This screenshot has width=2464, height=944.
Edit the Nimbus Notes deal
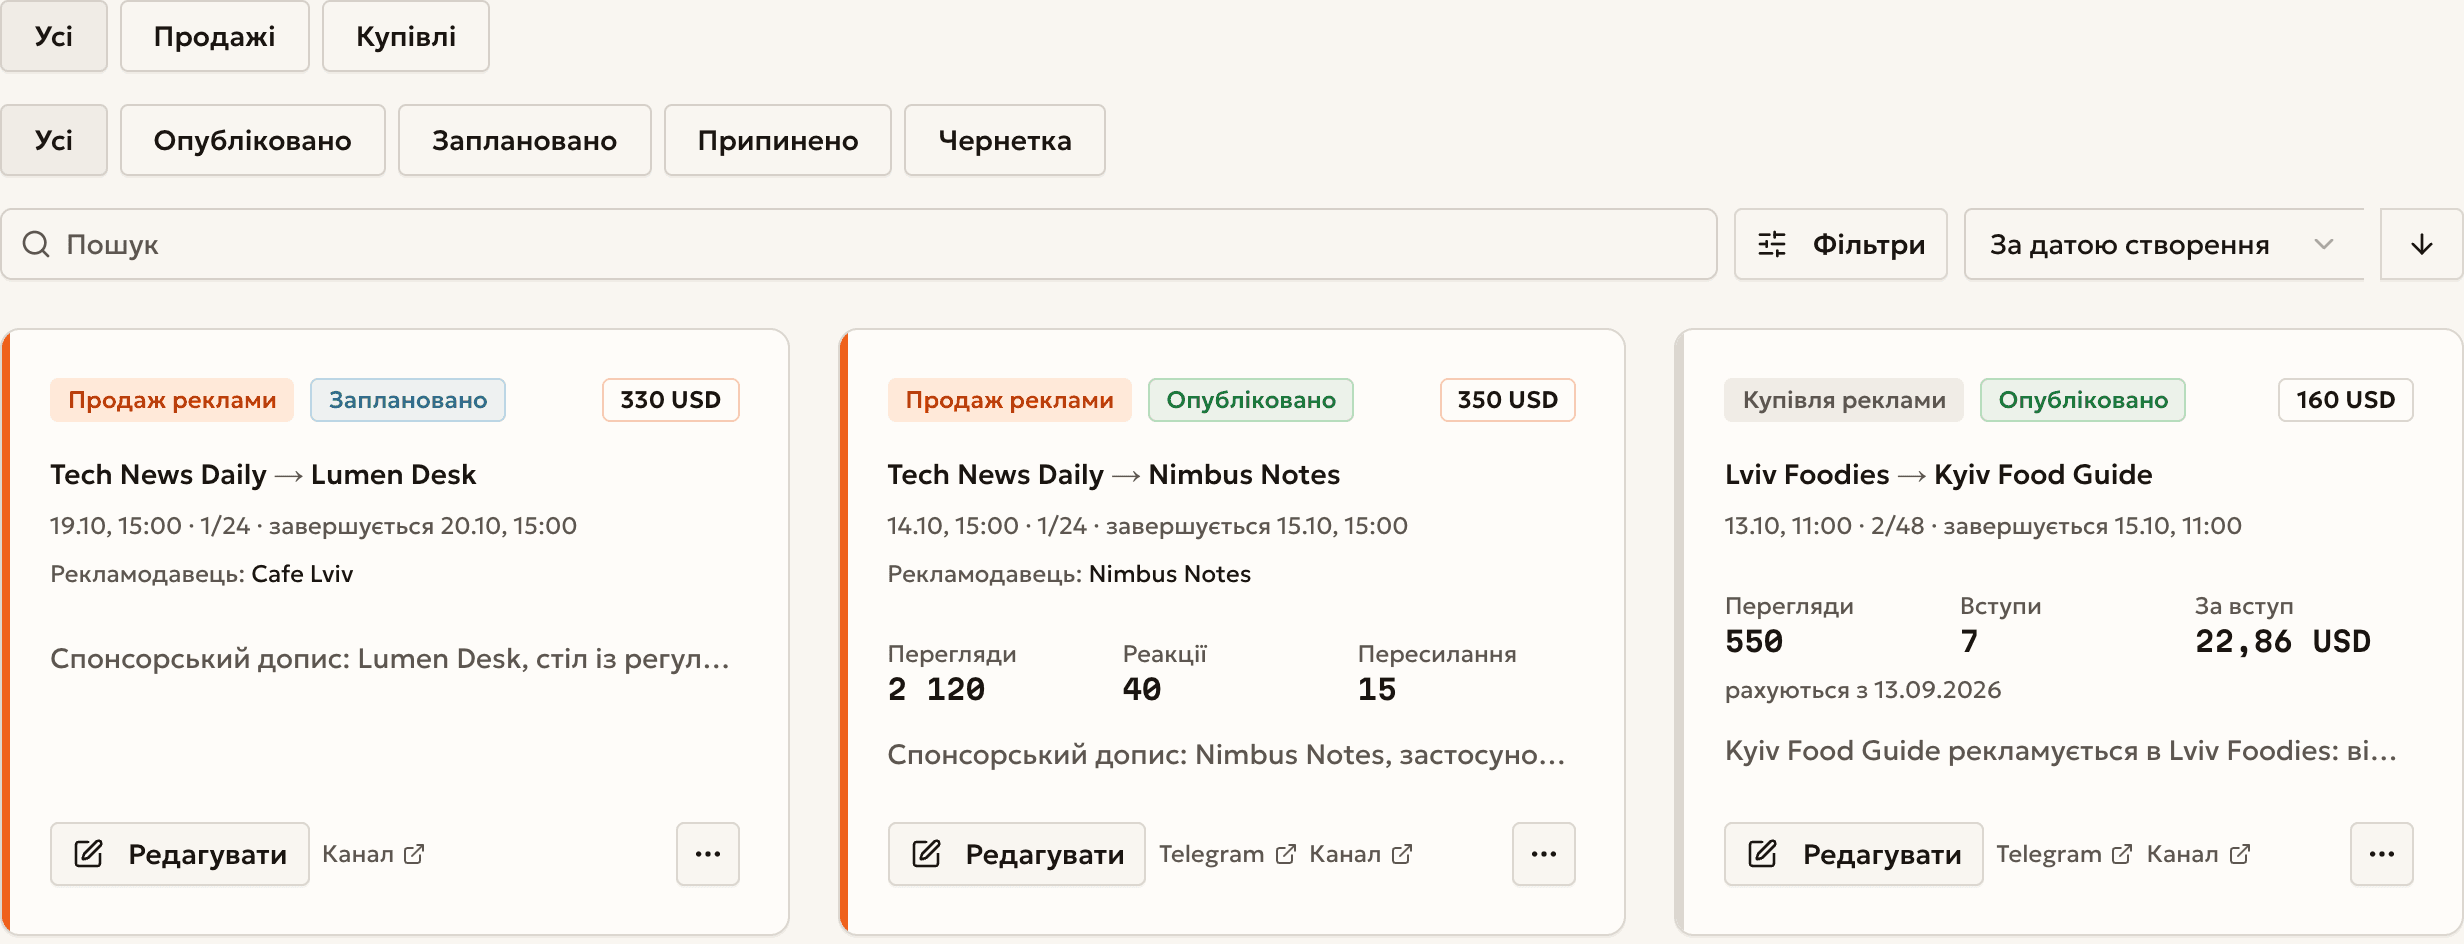1017,854
